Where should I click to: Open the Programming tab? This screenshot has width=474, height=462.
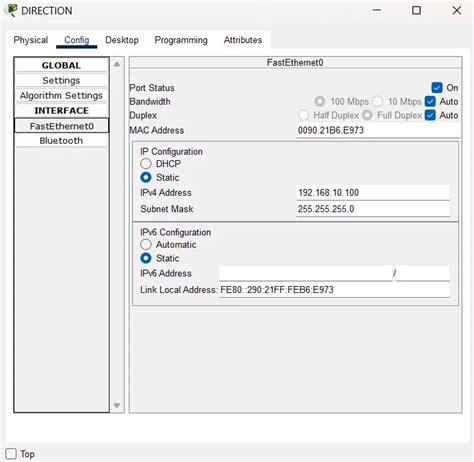coord(181,40)
